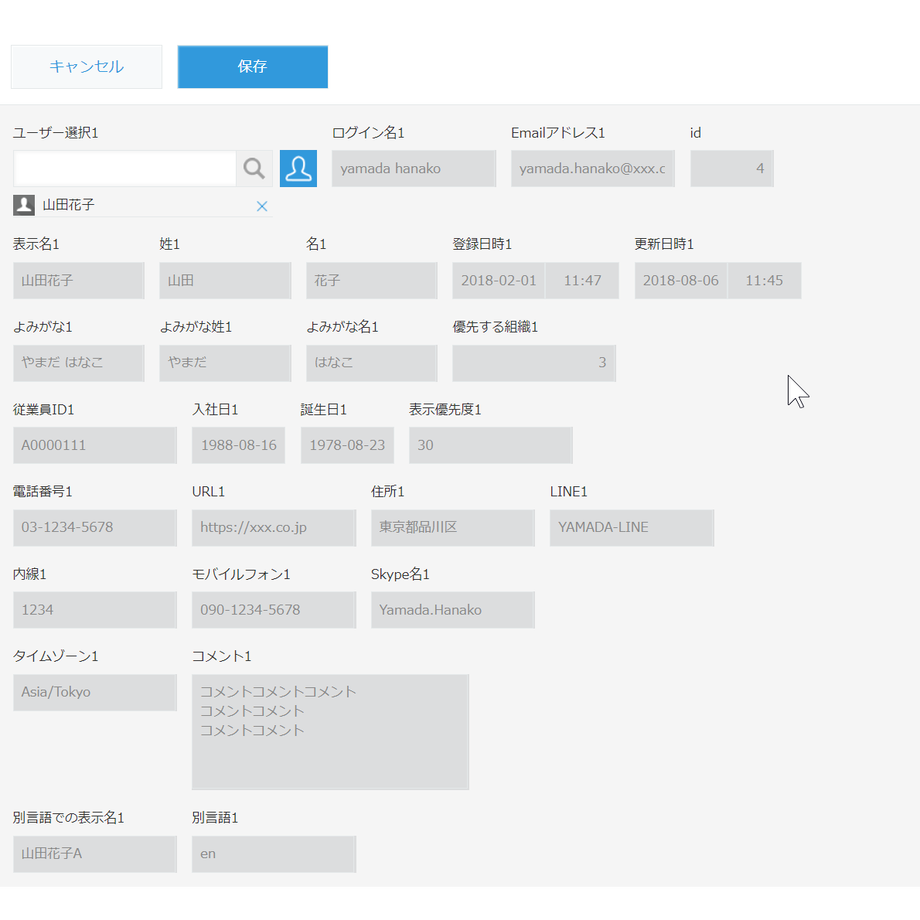The image size is (920, 920).
Task: Click the 山田花子 user avatar icon
Action: pyautogui.click(x=24, y=205)
